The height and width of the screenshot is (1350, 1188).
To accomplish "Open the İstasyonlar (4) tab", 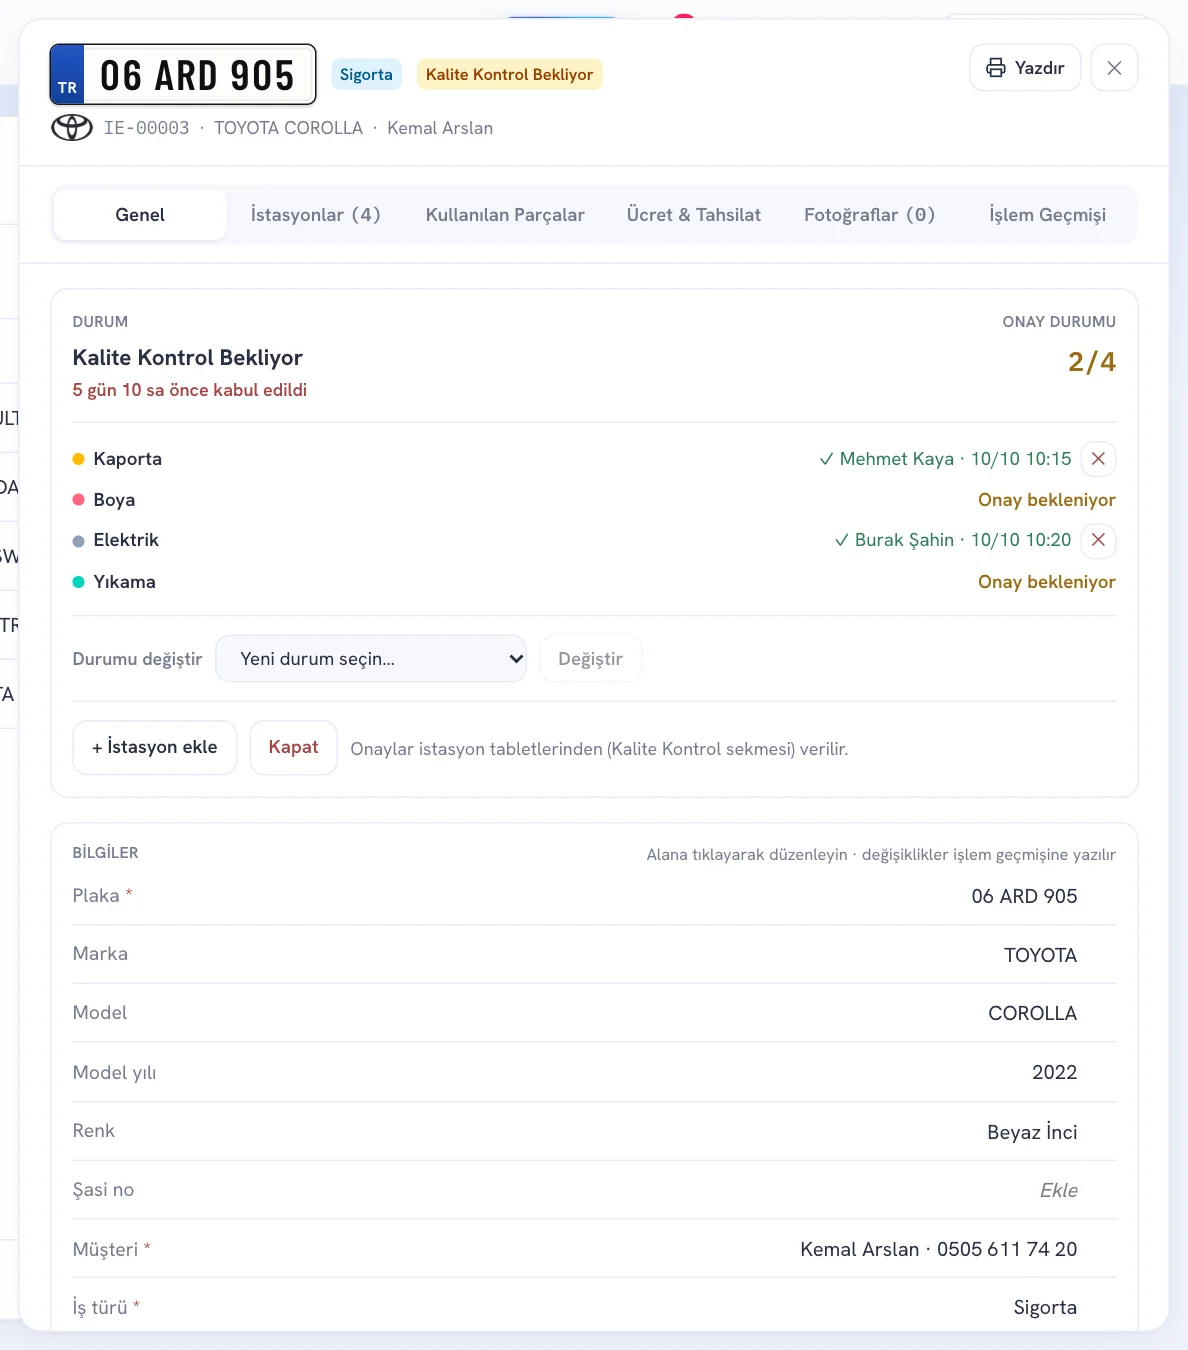I will click(315, 215).
